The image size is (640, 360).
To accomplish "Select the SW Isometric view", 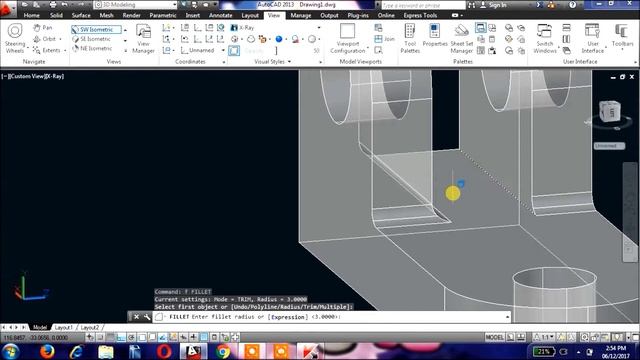I will pos(96,29).
